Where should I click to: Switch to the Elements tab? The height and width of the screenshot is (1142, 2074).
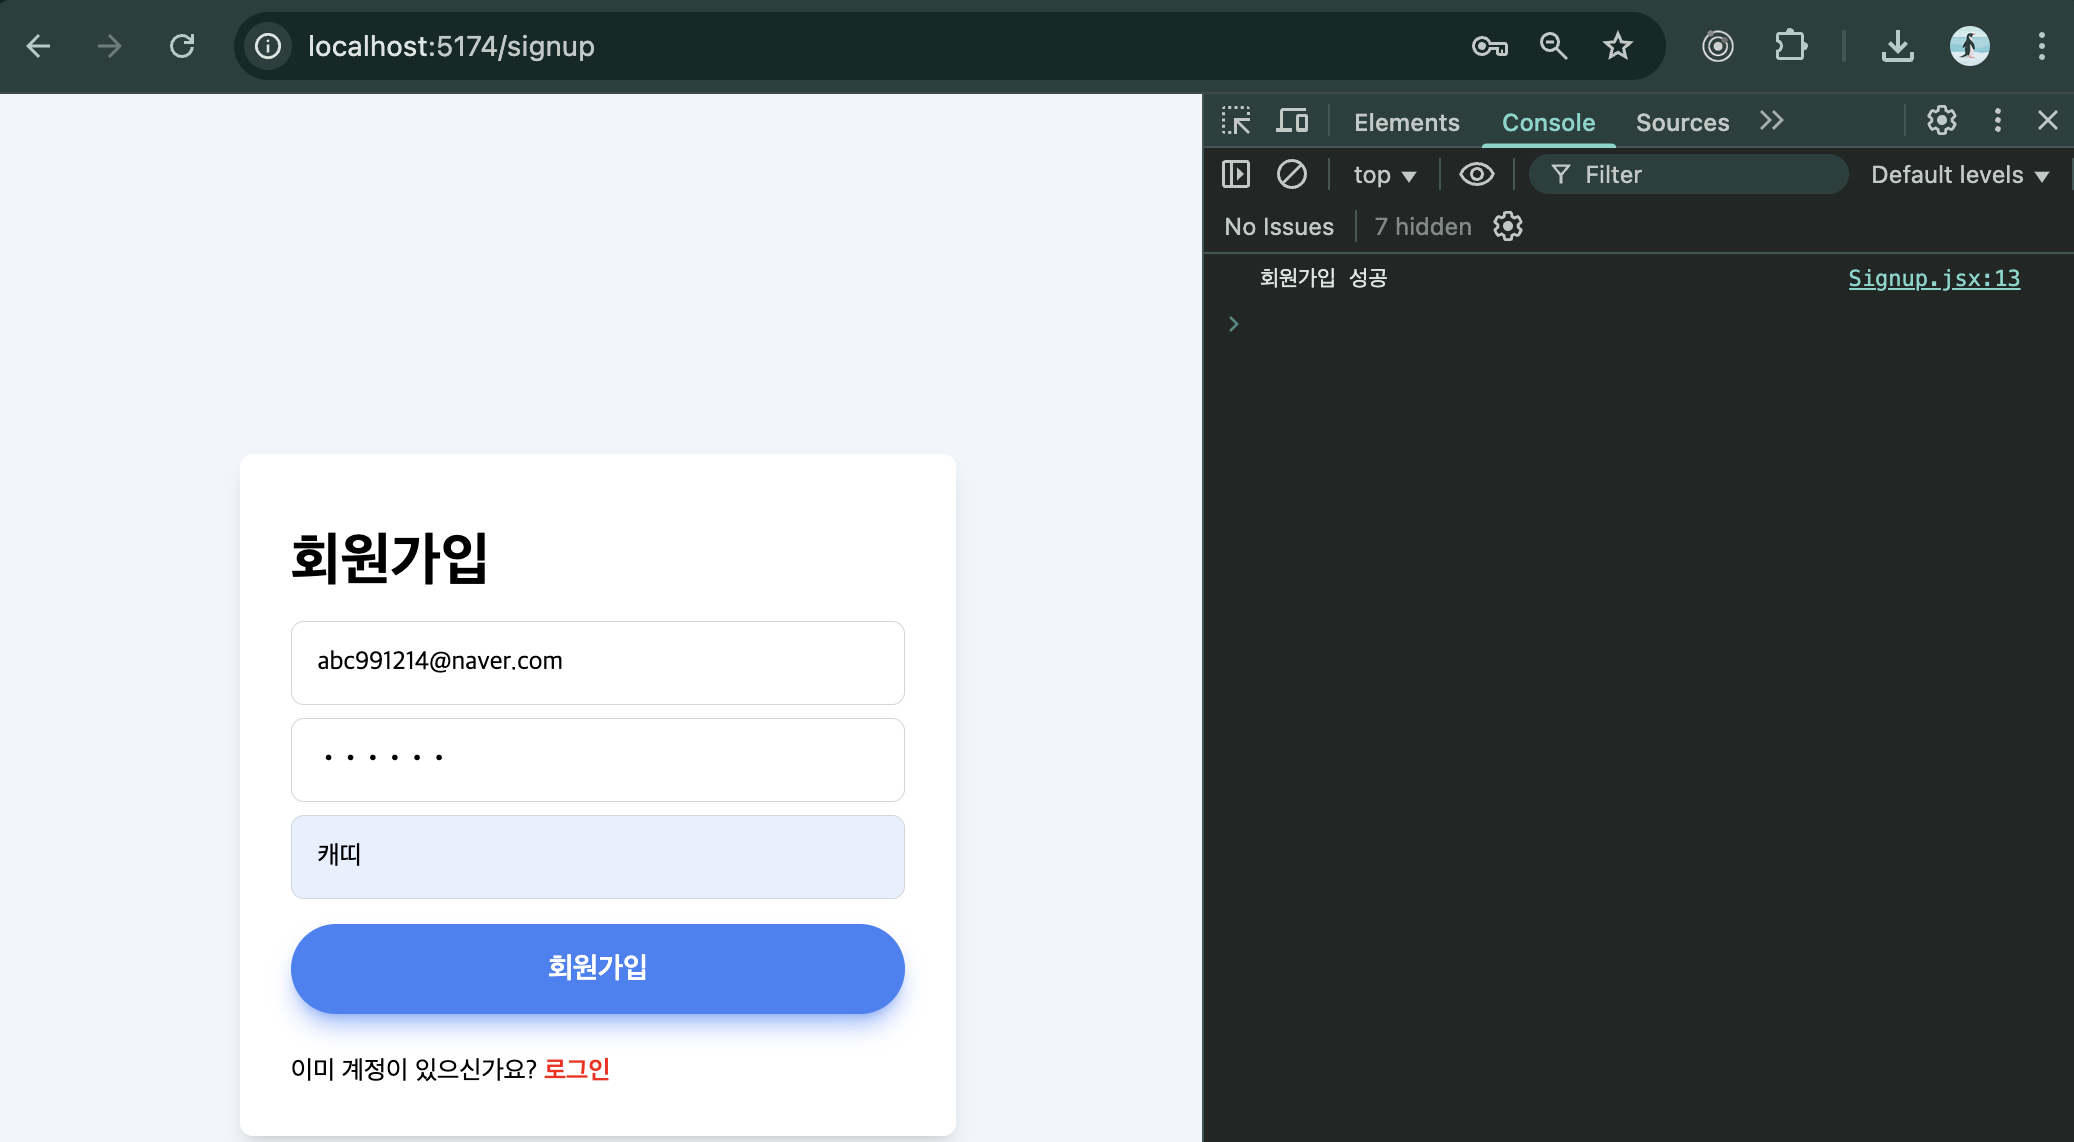click(x=1406, y=122)
